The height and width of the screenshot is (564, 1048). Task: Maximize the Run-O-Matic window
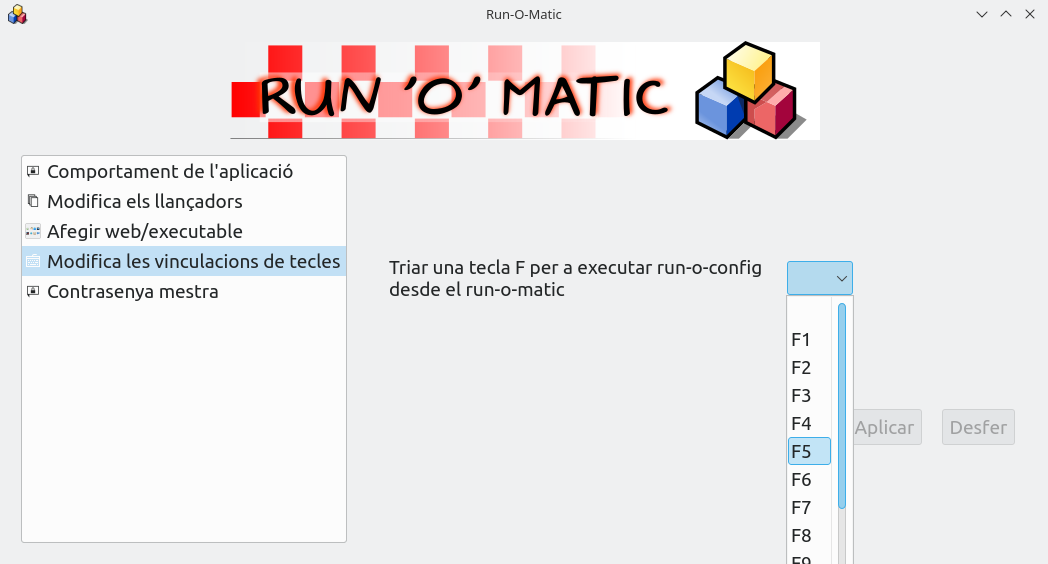tap(1005, 14)
